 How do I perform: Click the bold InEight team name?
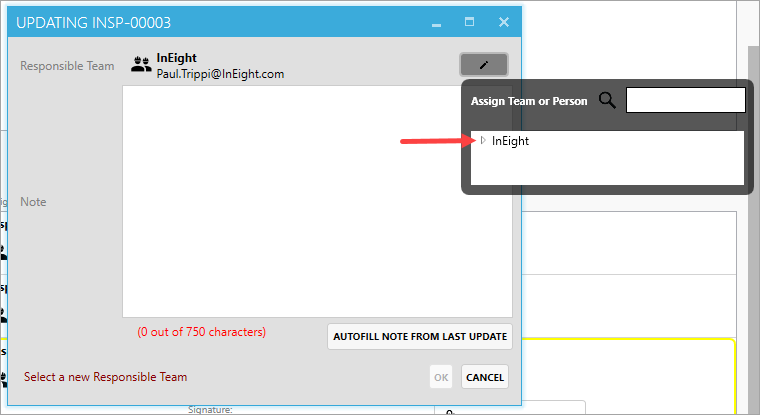(x=176, y=58)
